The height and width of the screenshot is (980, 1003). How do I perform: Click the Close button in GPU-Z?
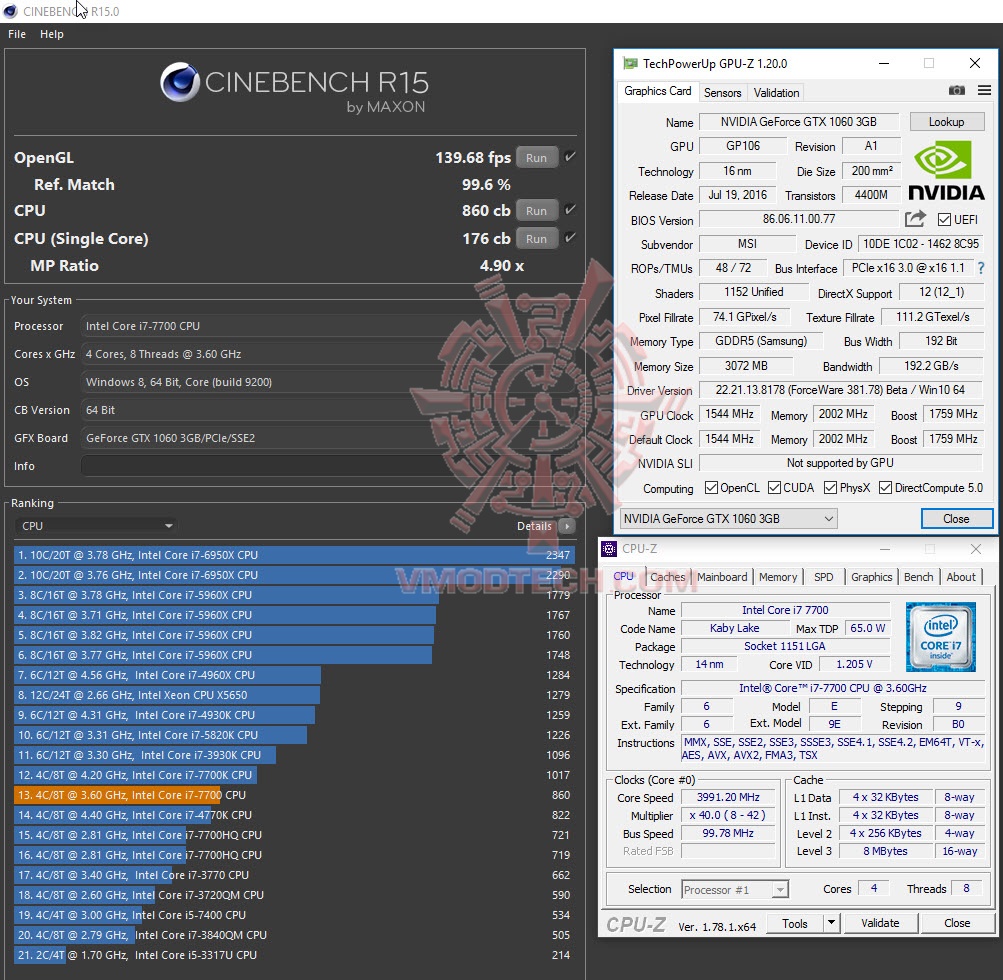[x=956, y=519]
